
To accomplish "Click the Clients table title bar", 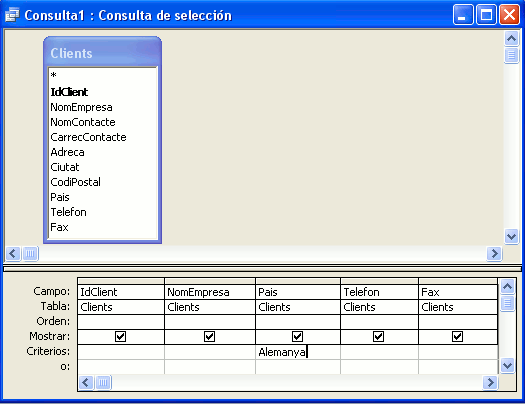I will [x=102, y=53].
